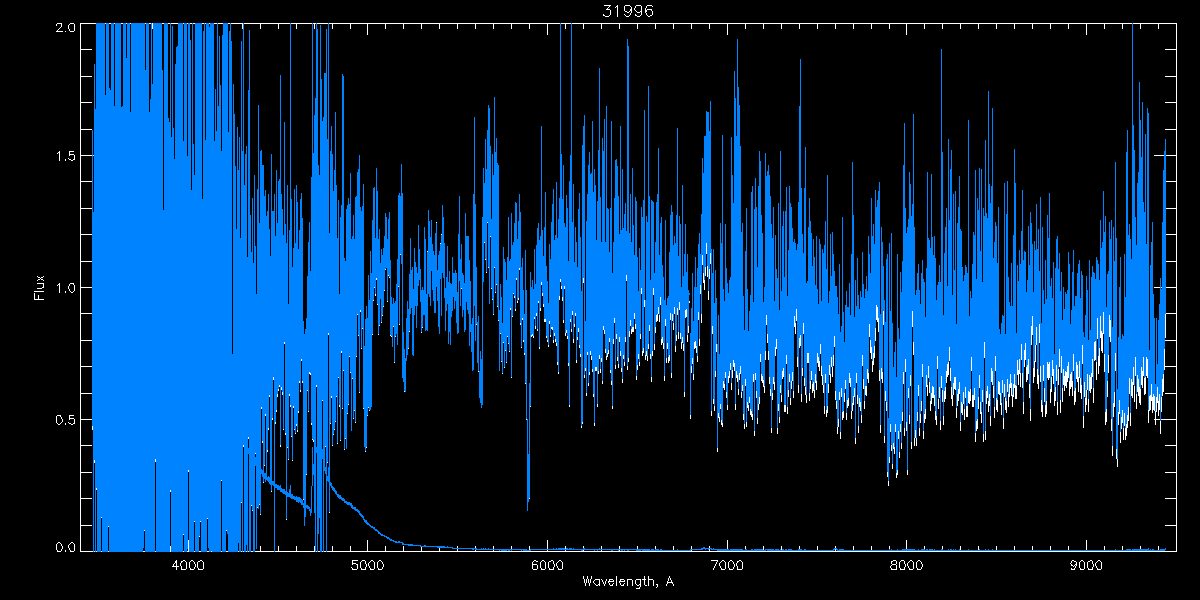Click the 5000 x-axis tick label
Screen dimensions: 1200x600
click(366, 564)
